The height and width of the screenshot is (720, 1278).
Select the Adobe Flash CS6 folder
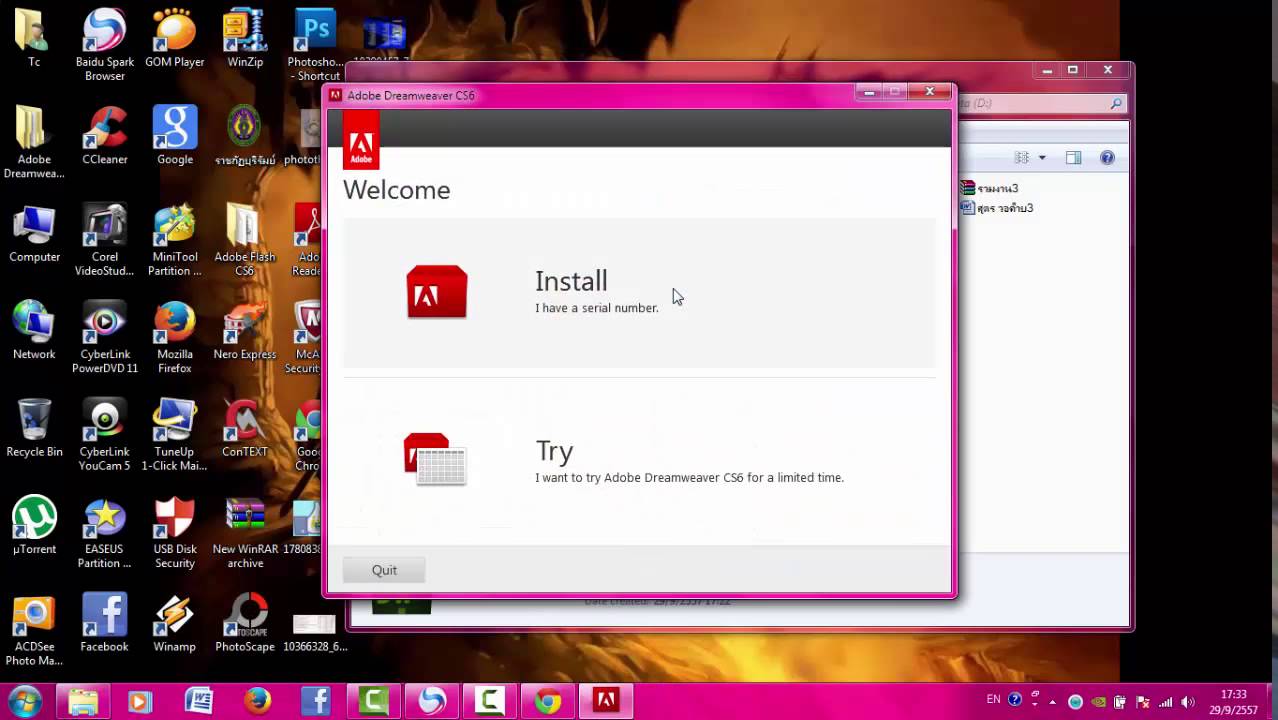pos(244,240)
